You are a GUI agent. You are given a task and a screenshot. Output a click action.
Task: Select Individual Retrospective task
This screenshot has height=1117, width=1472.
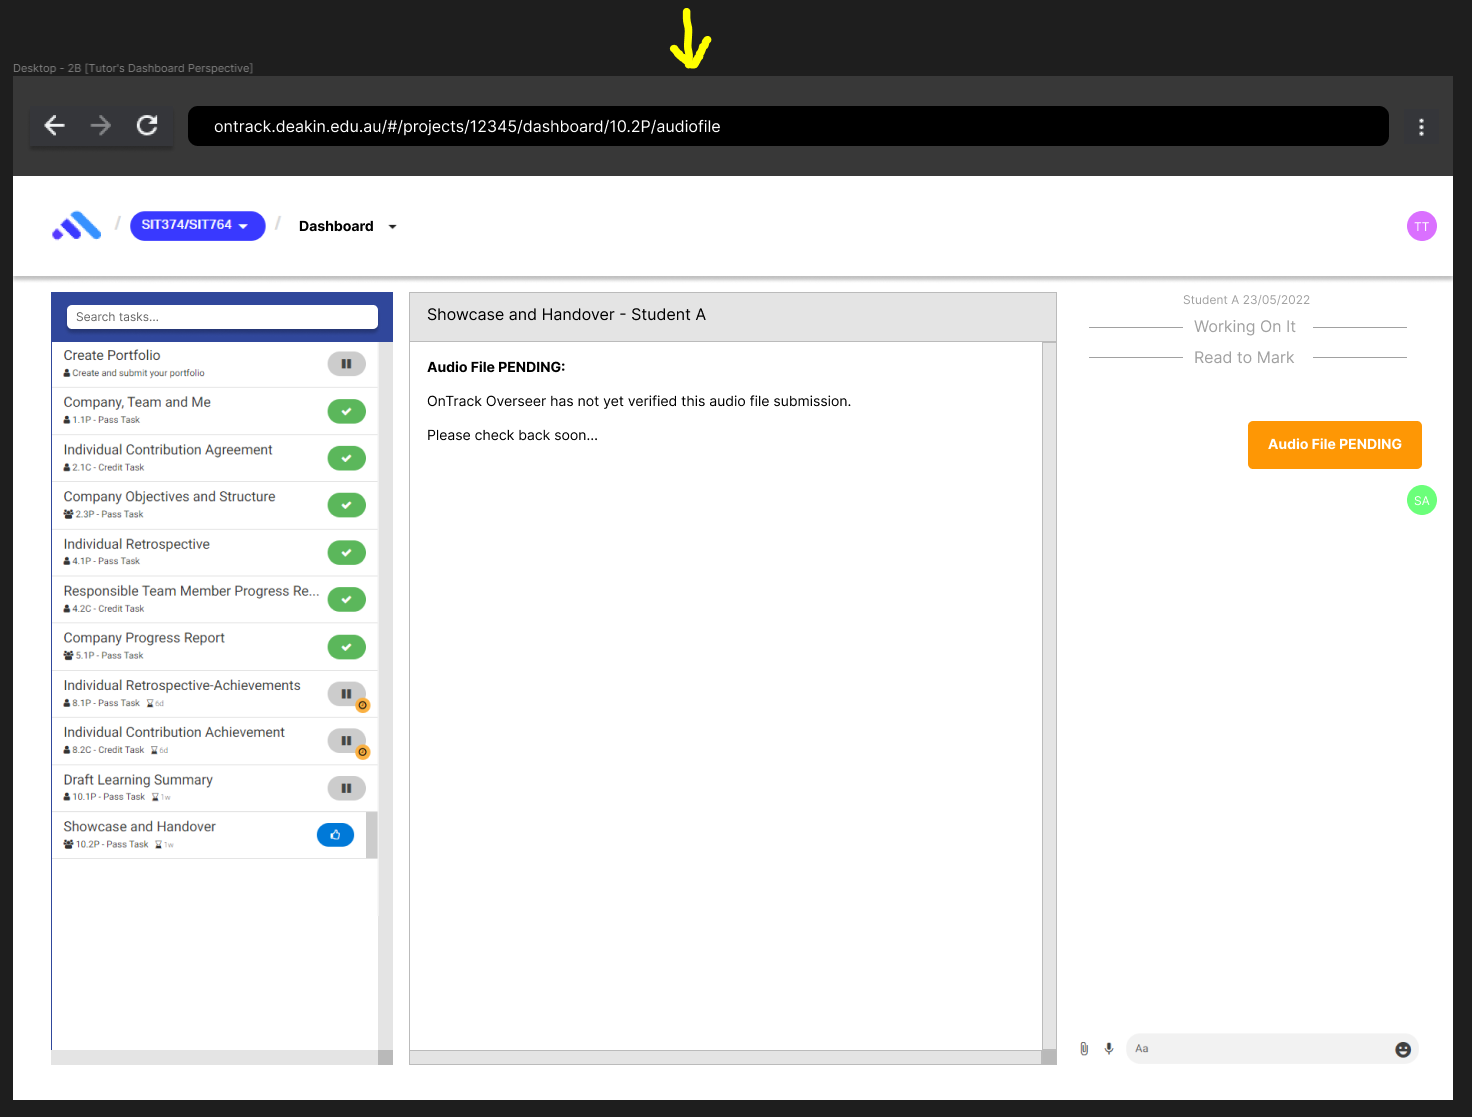click(x=137, y=545)
